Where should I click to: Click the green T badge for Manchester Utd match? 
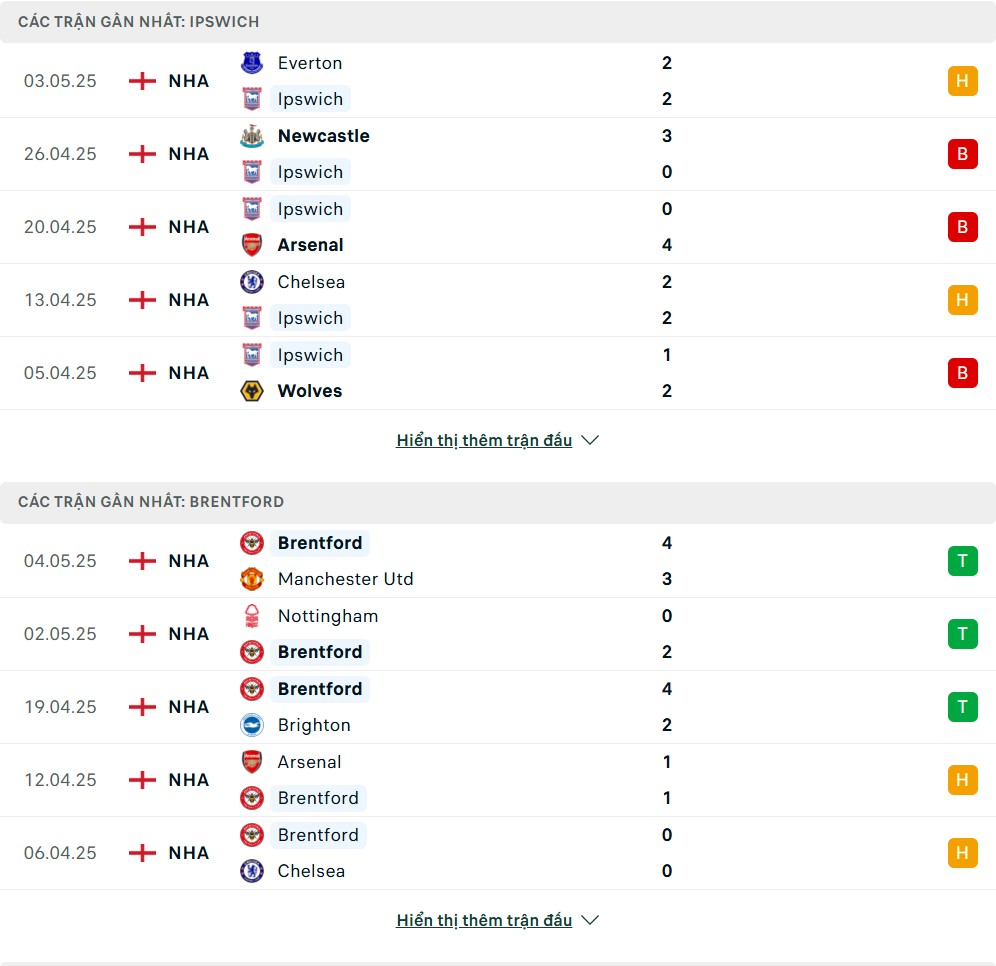click(x=962, y=561)
